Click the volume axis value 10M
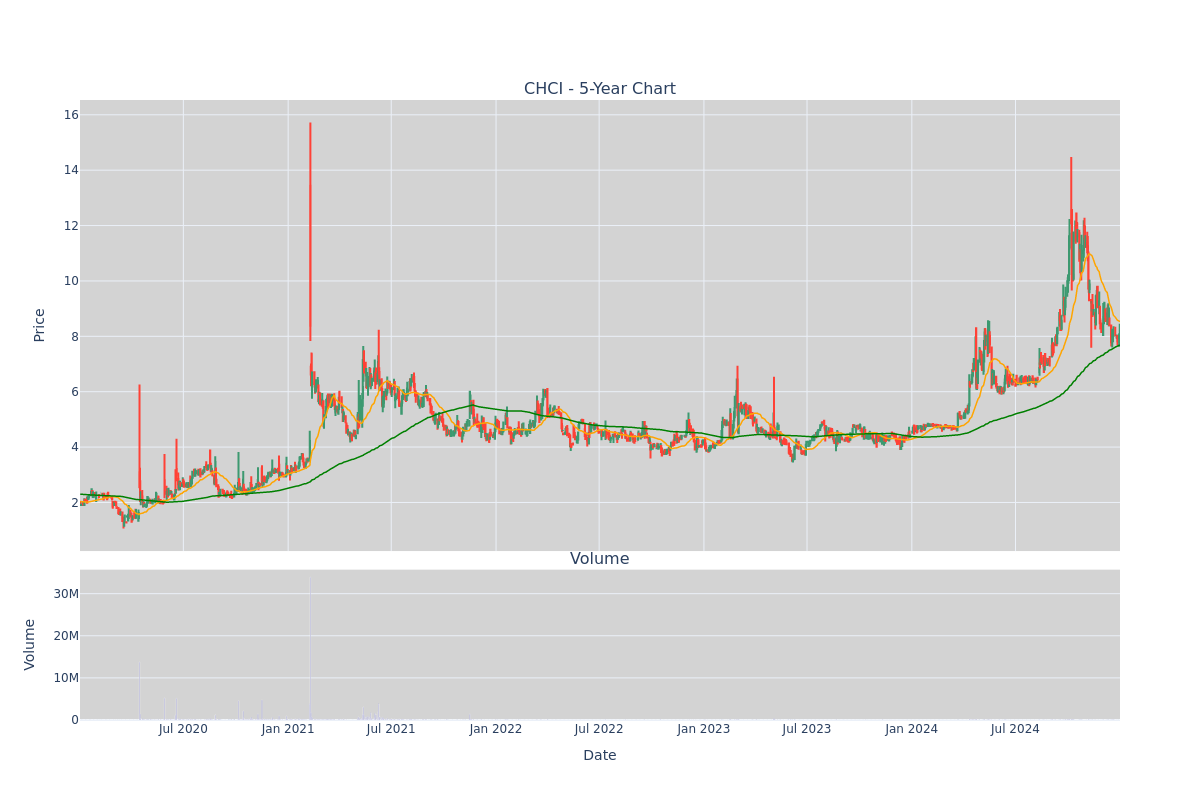 click(x=66, y=678)
